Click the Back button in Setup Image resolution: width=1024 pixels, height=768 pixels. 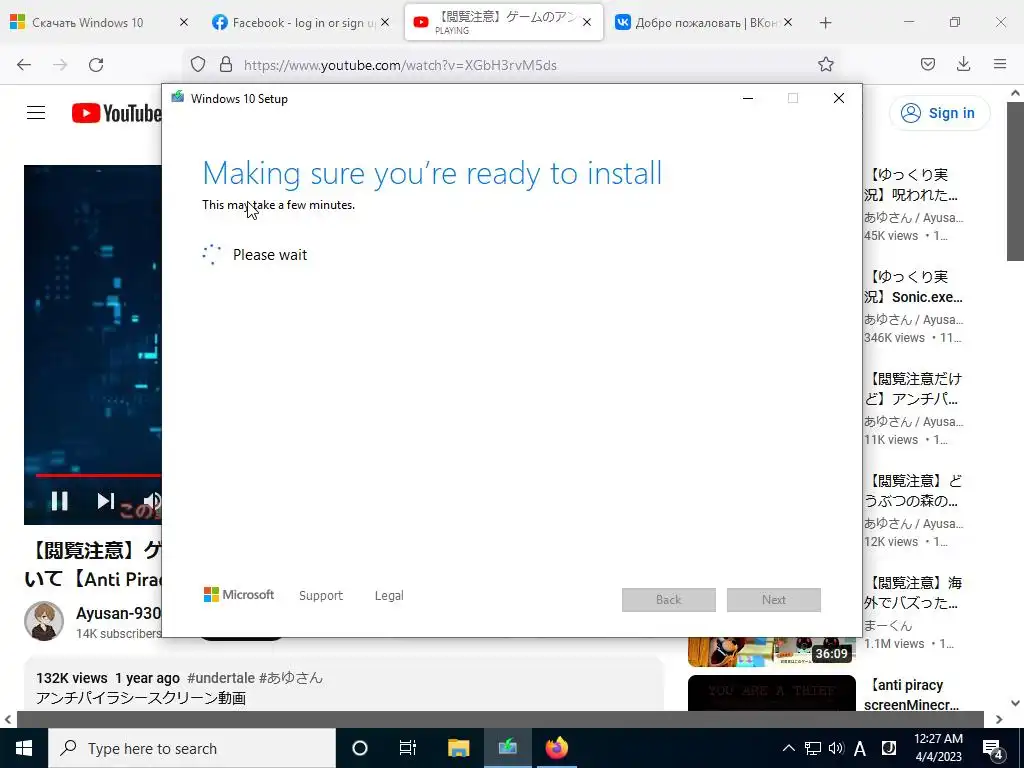(669, 600)
